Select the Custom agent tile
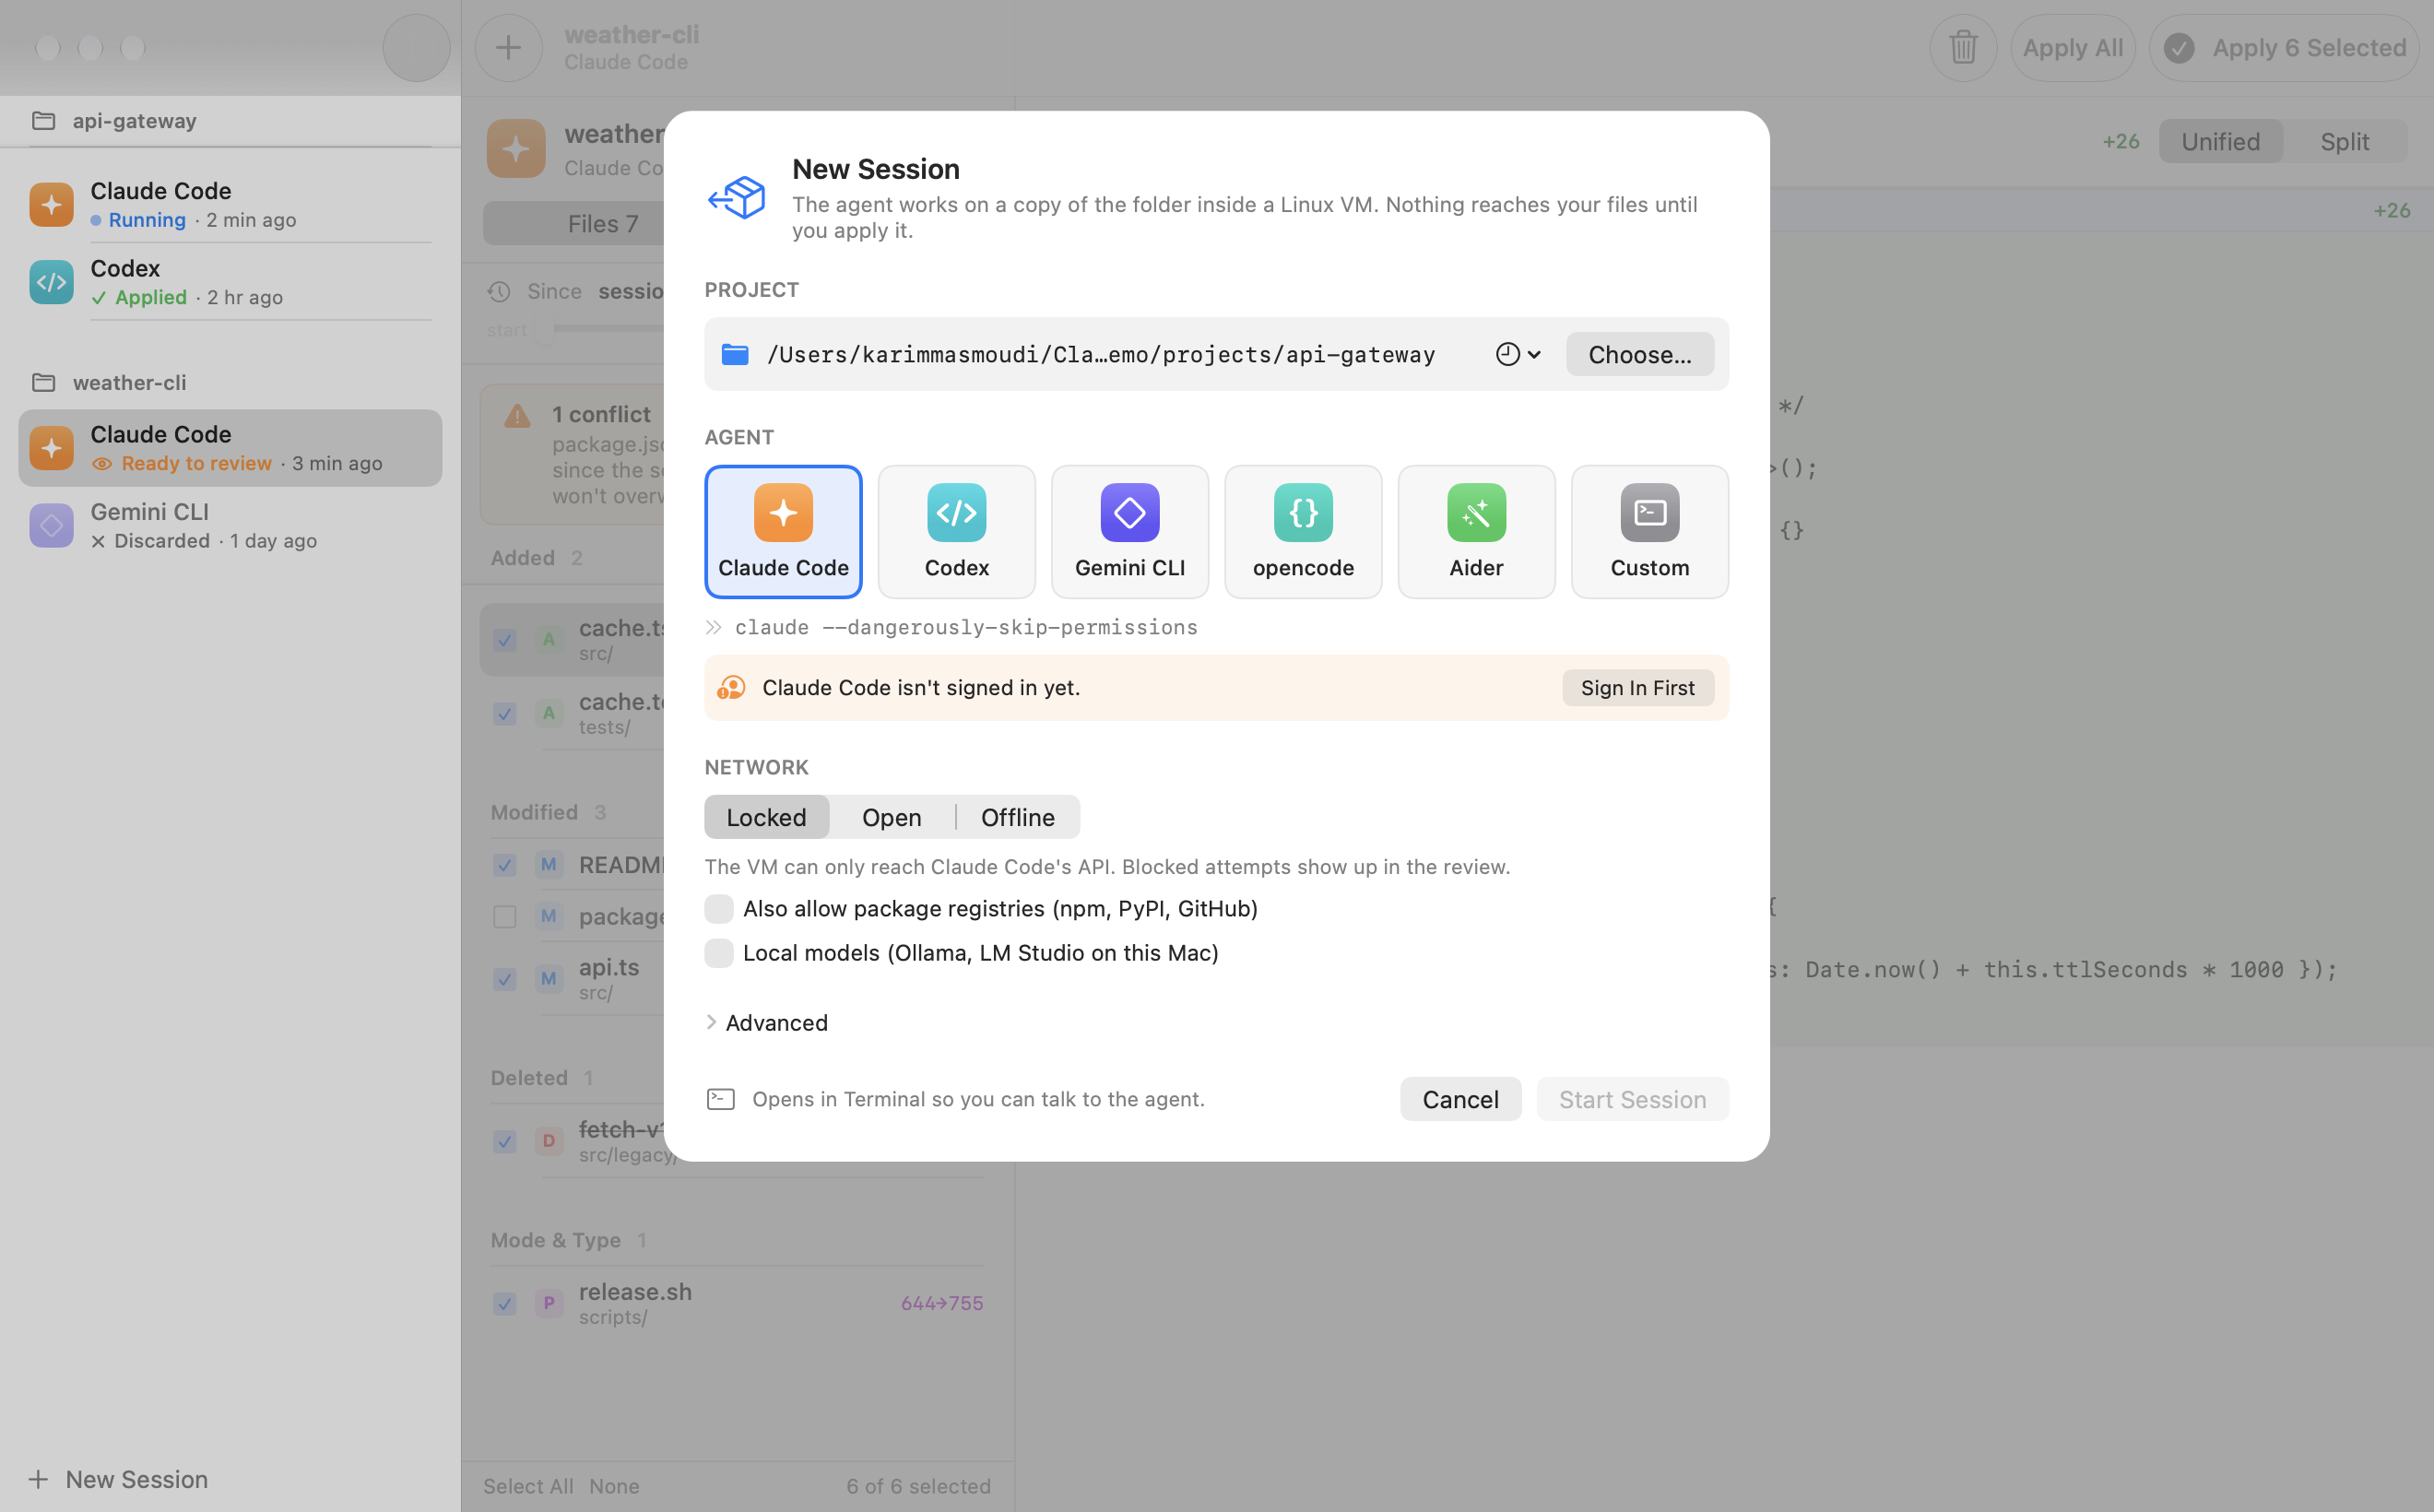Screen dimensions: 2434x1512 coord(1649,531)
